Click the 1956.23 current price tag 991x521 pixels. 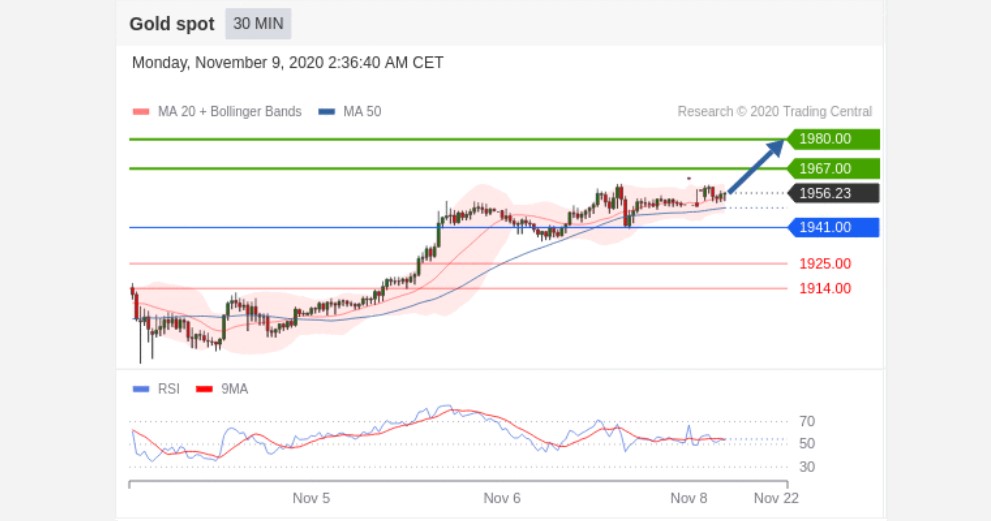coord(833,193)
